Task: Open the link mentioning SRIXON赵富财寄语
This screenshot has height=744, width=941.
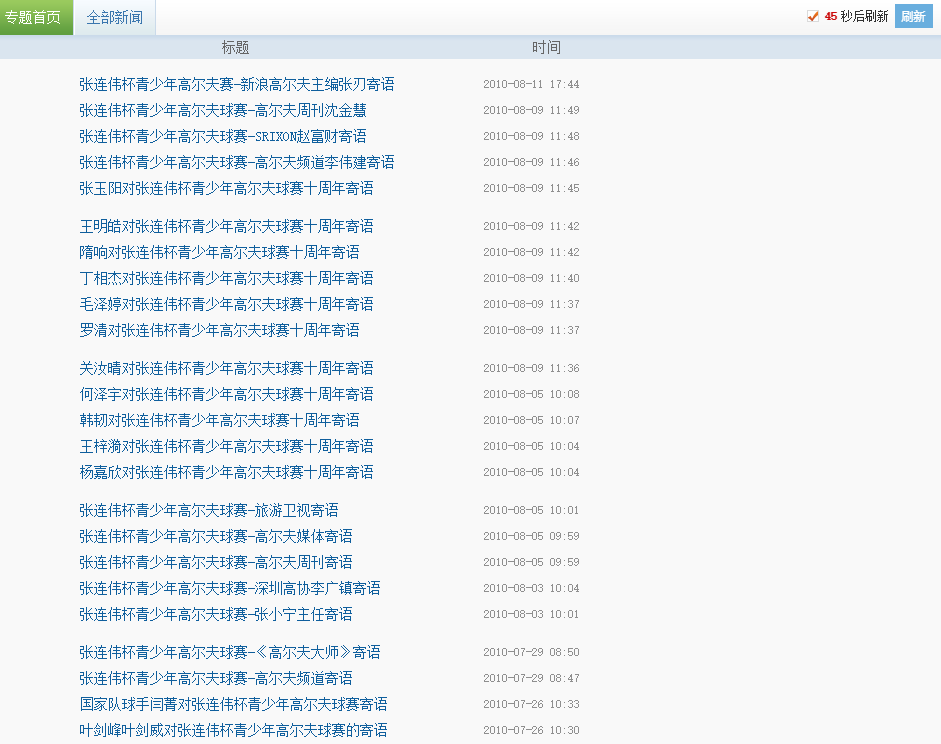Action: [223, 136]
